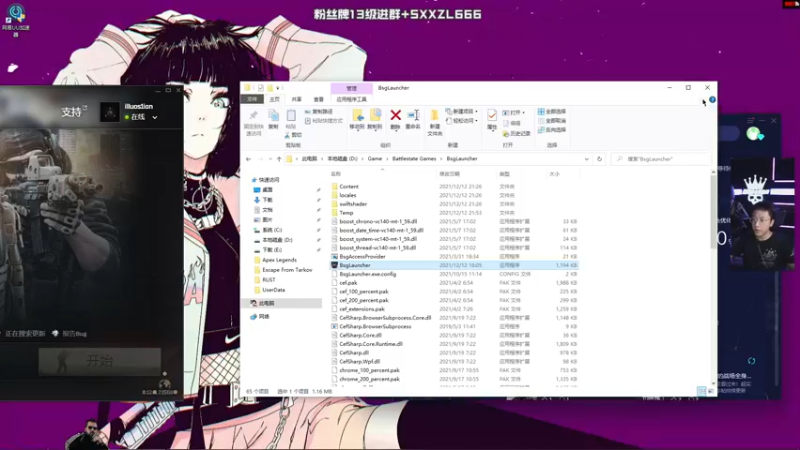Click the Refresh button beside address bar

pyautogui.click(x=599, y=159)
